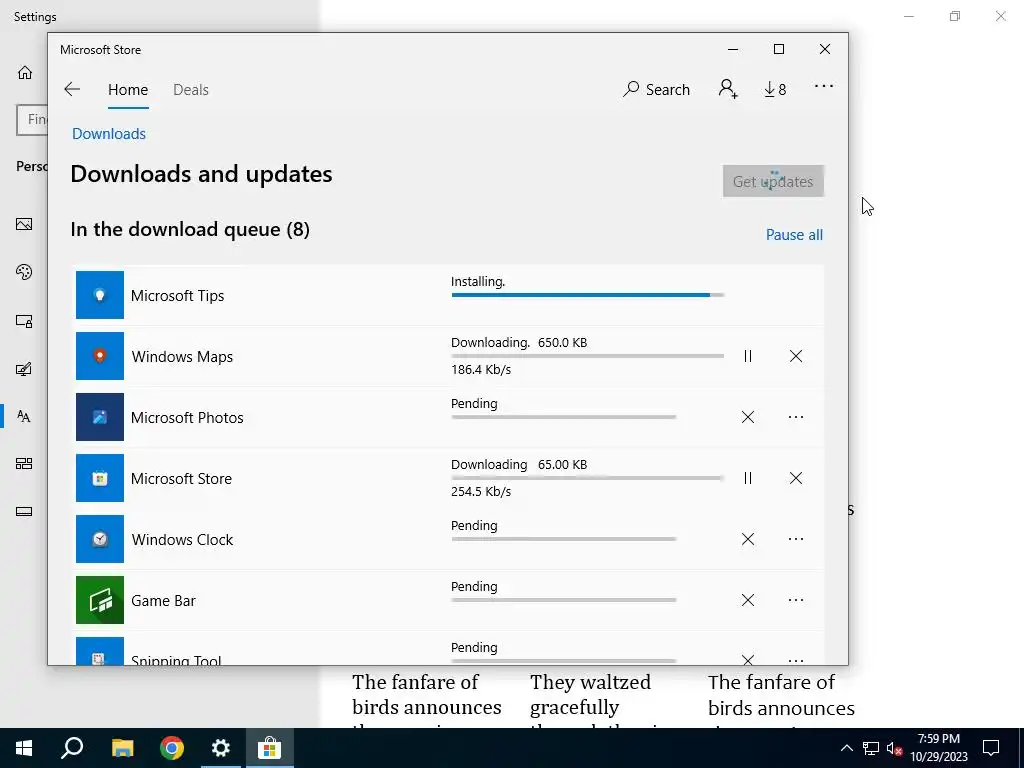
Task: Select the Microsoft Tips row name
Action: coord(178,295)
